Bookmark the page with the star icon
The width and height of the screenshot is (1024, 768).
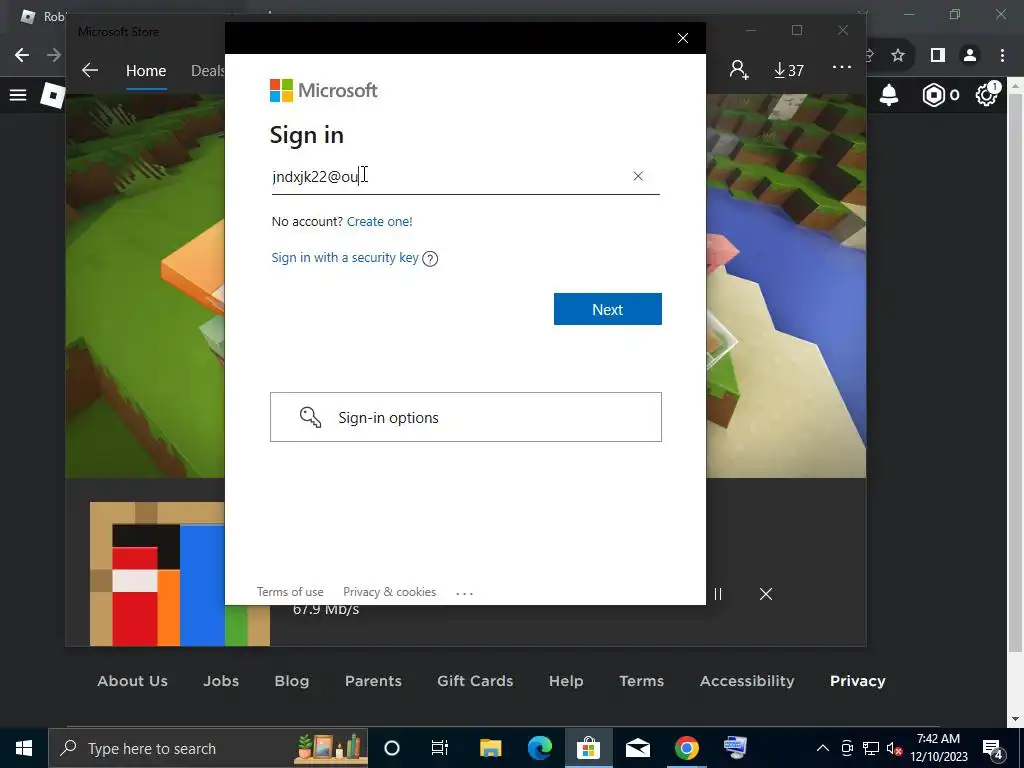click(898, 56)
